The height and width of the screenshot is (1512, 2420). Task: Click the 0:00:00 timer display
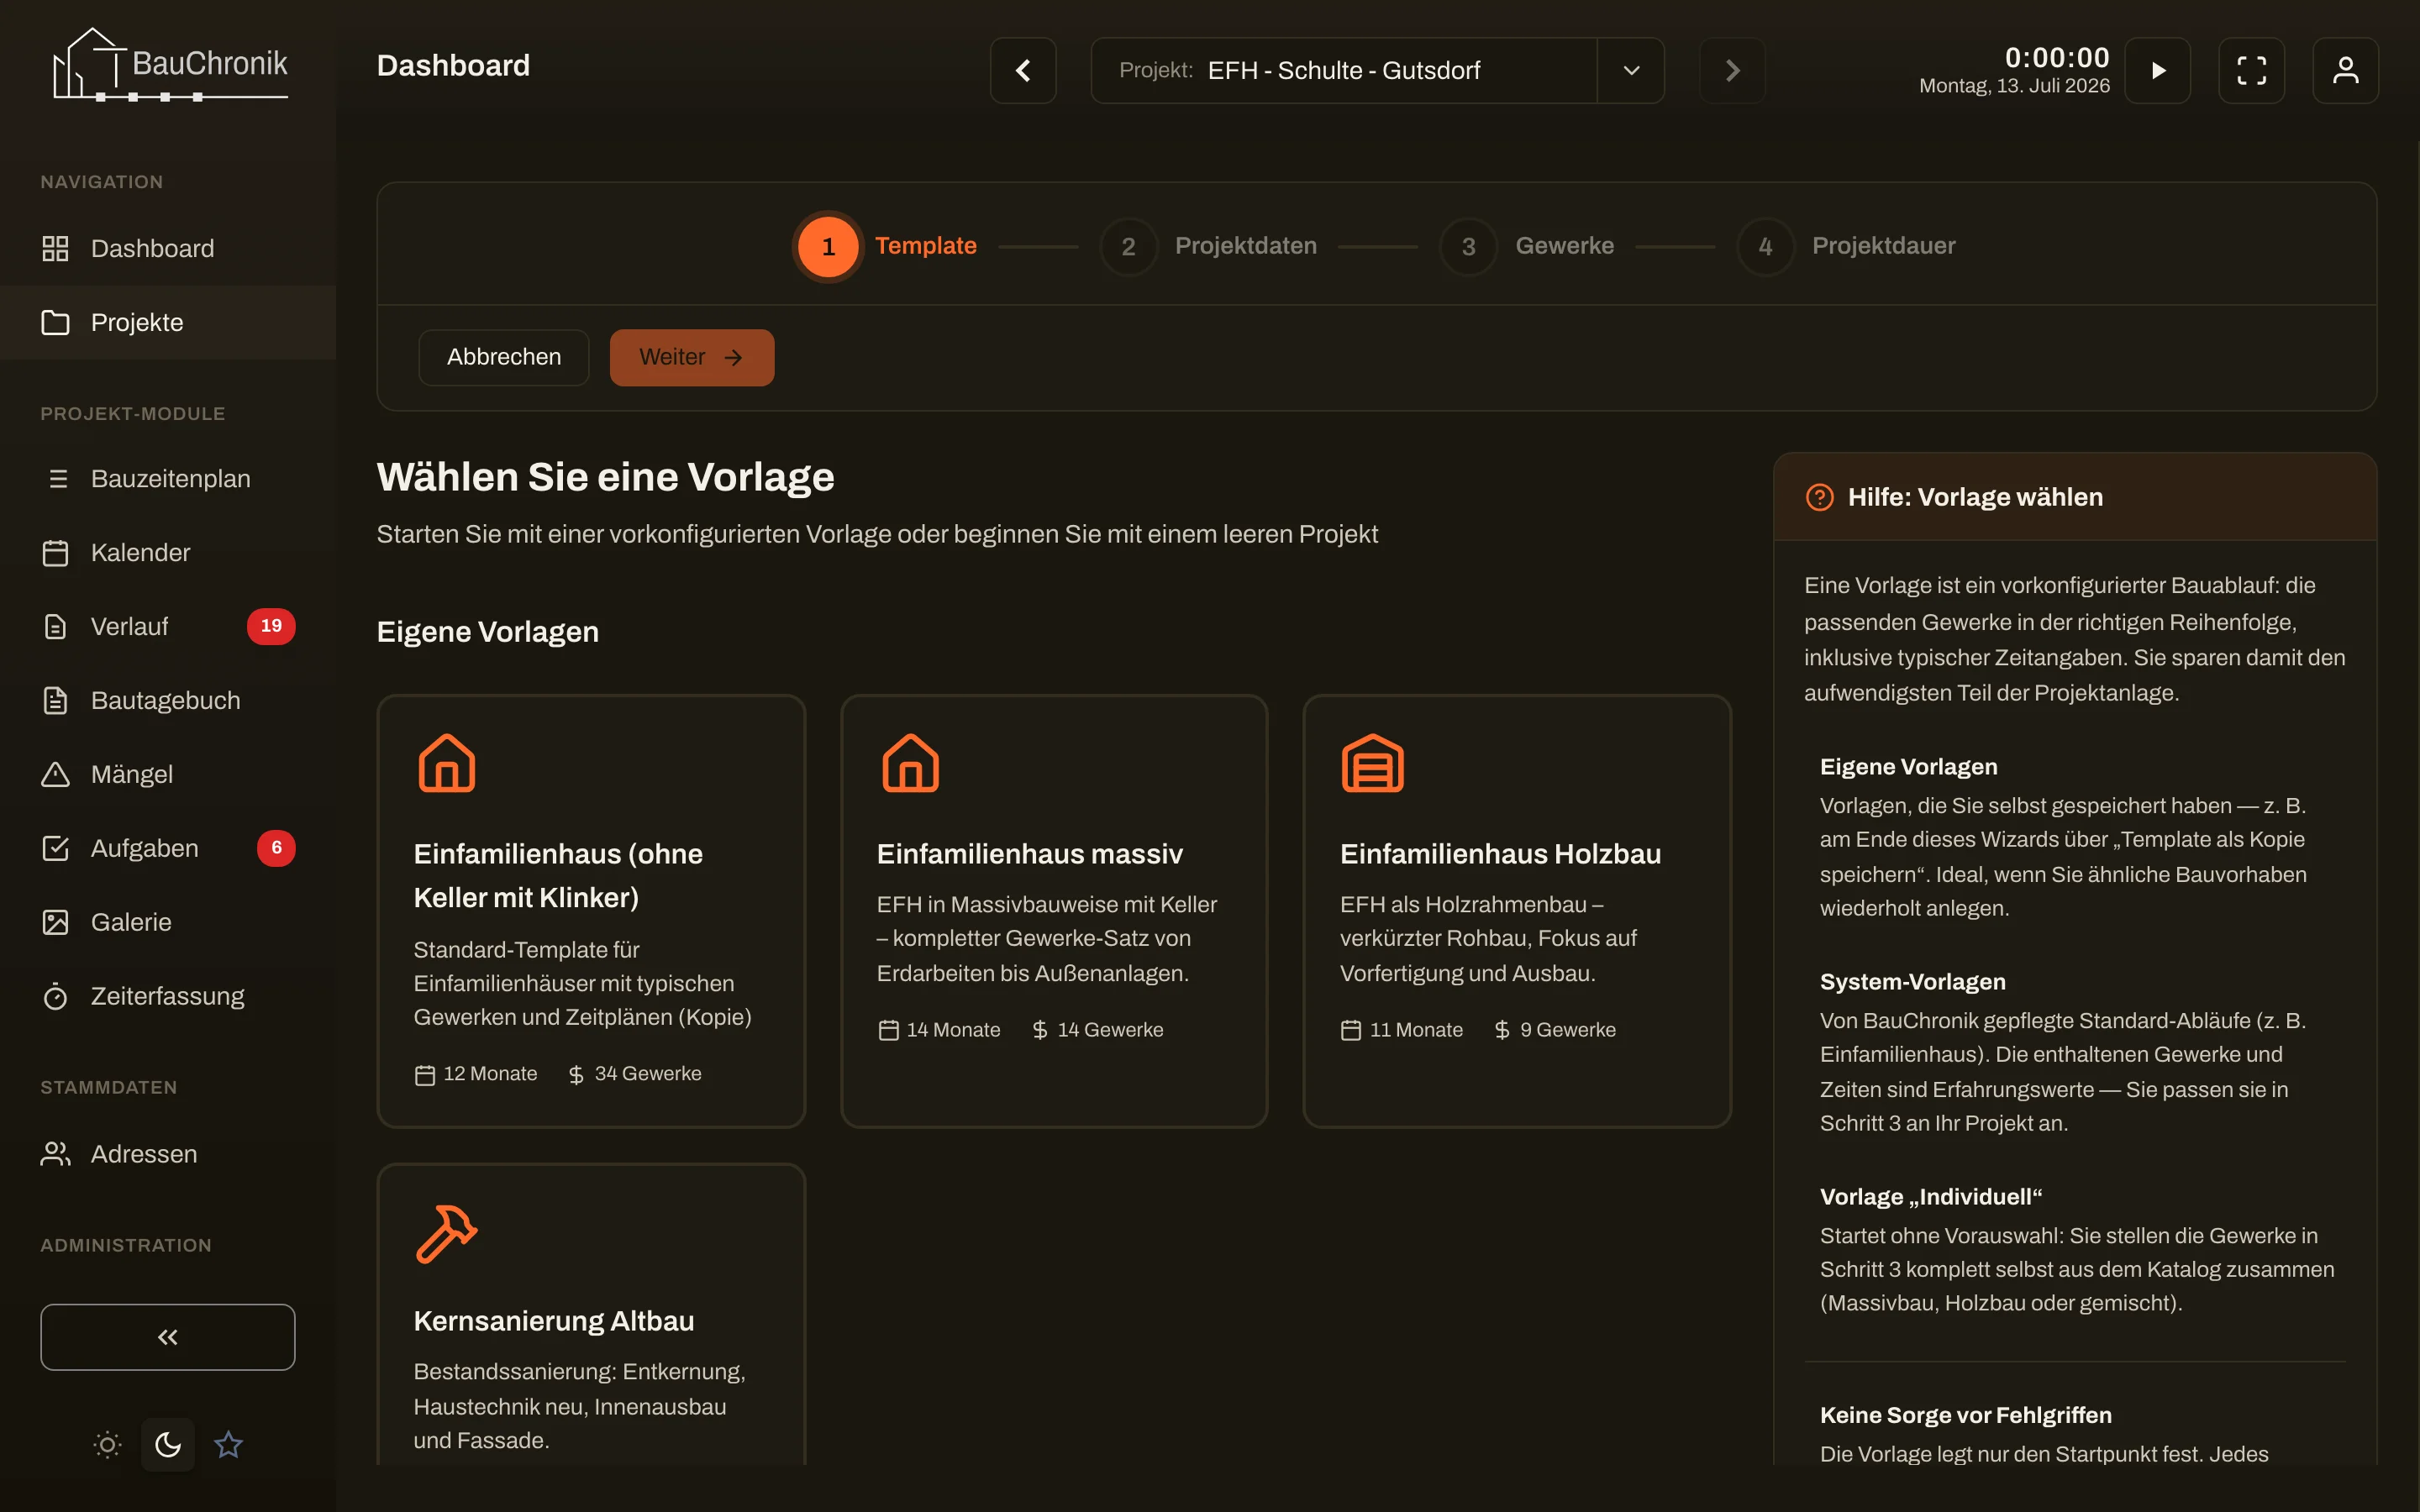click(2057, 57)
